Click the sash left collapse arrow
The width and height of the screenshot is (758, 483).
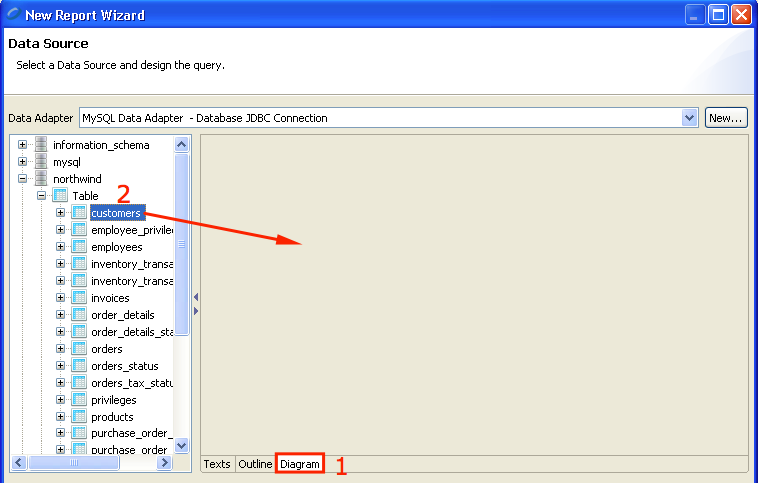(196, 297)
